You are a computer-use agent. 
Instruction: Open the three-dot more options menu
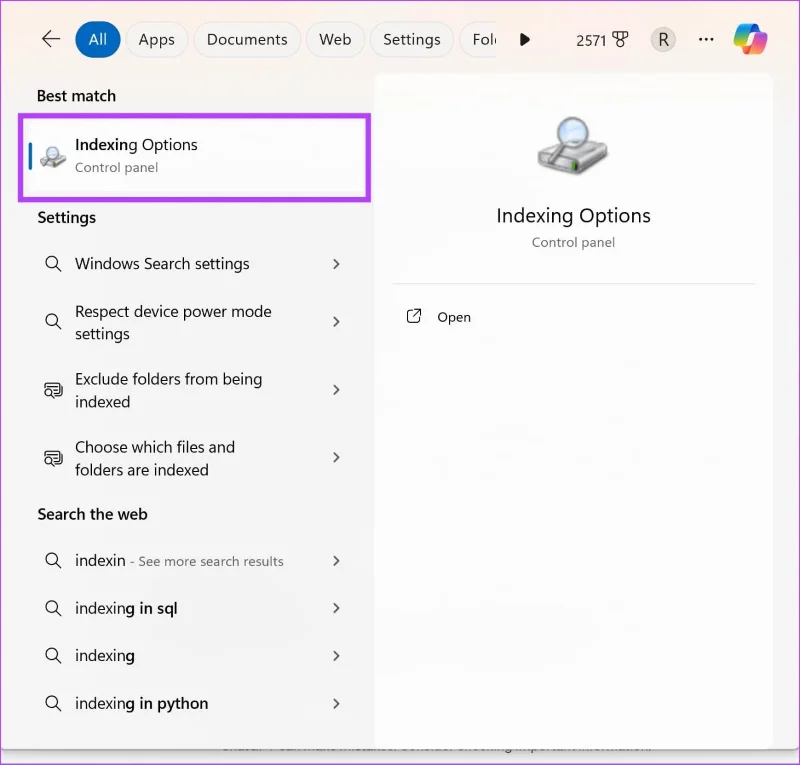click(706, 39)
